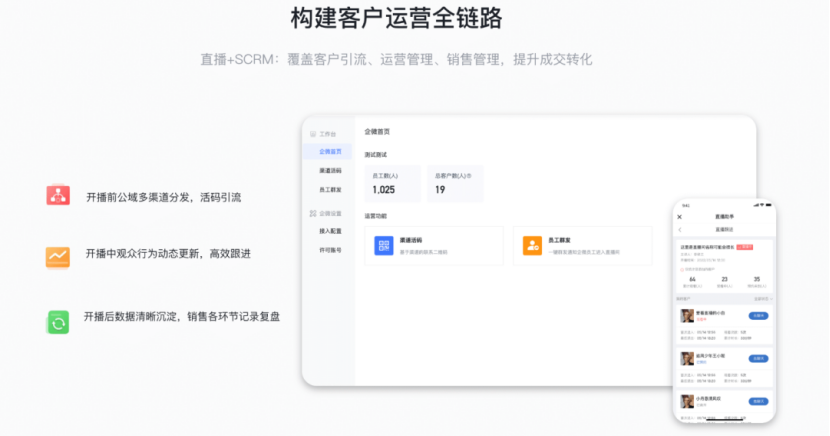Click the second customer's avatar thumbnail in phone
The image size is (830, 436).
point(687,358)
